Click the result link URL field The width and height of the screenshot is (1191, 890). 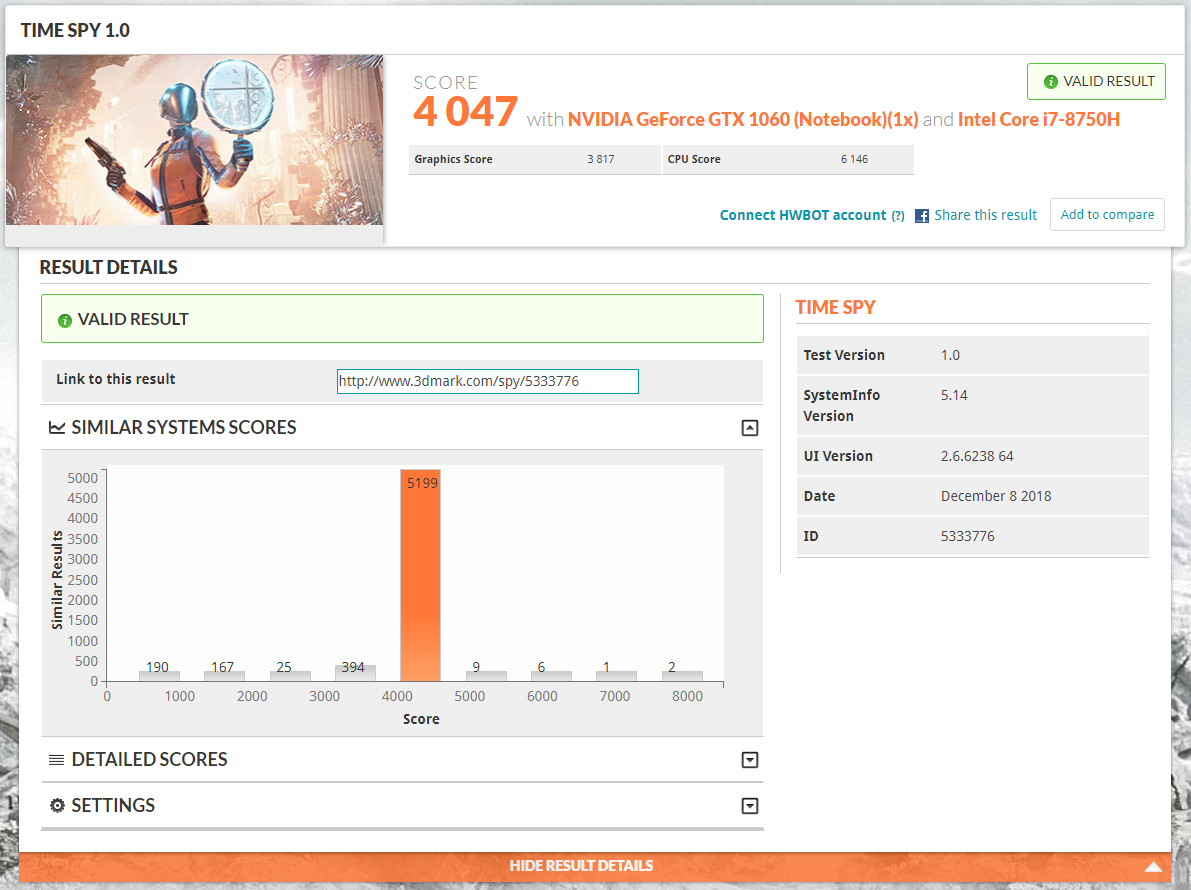[x=488, y=381]
